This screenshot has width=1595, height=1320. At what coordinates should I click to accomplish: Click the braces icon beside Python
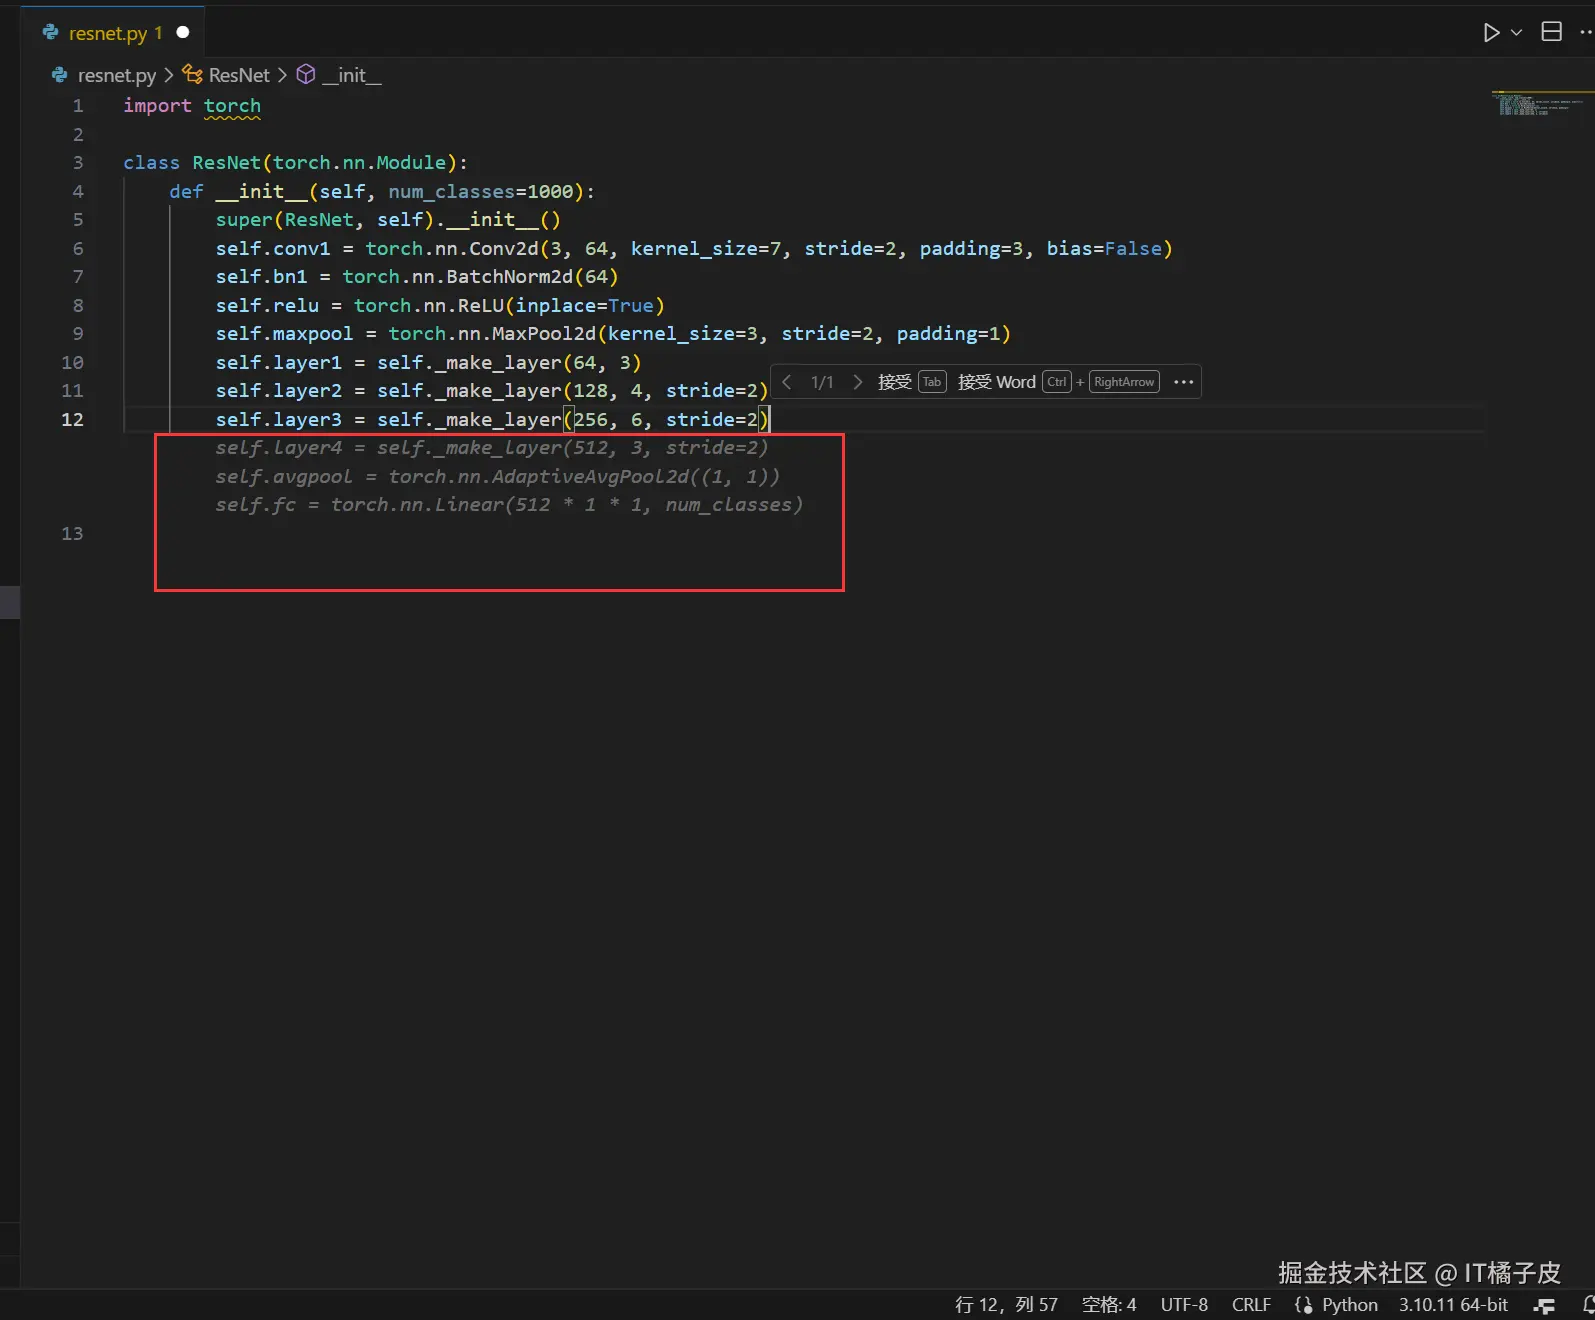(1303, 1305)
